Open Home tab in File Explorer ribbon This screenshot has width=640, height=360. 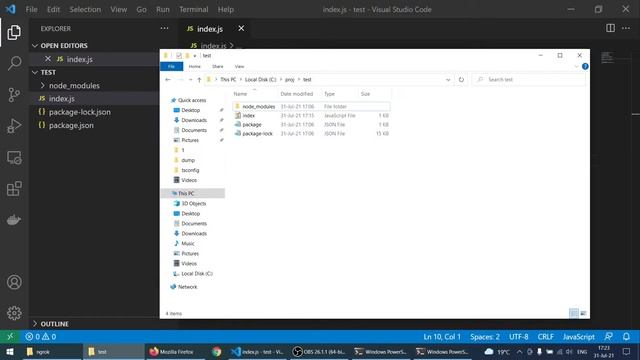pos(195,66)
